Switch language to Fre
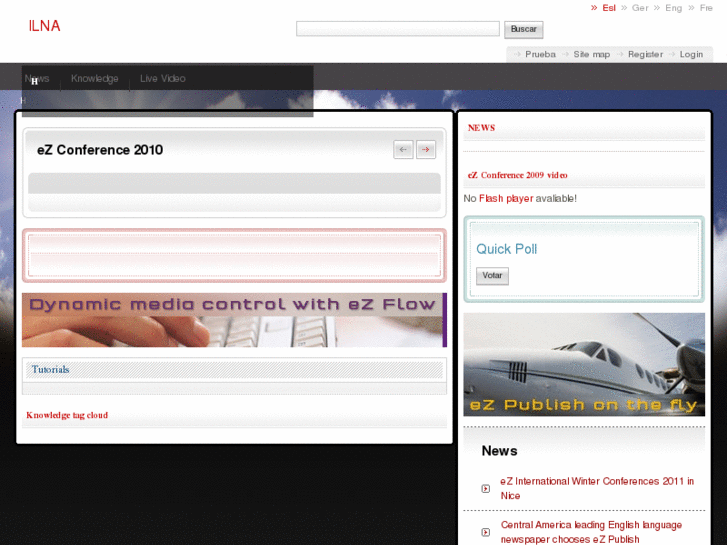The image size is (727, 545). 706,8
